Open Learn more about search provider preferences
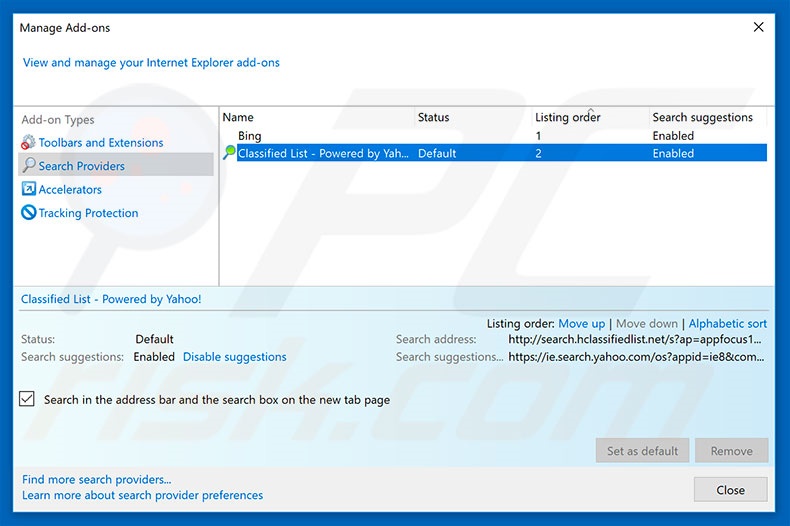This screenshot has width=790, height=526. (142, 495)
